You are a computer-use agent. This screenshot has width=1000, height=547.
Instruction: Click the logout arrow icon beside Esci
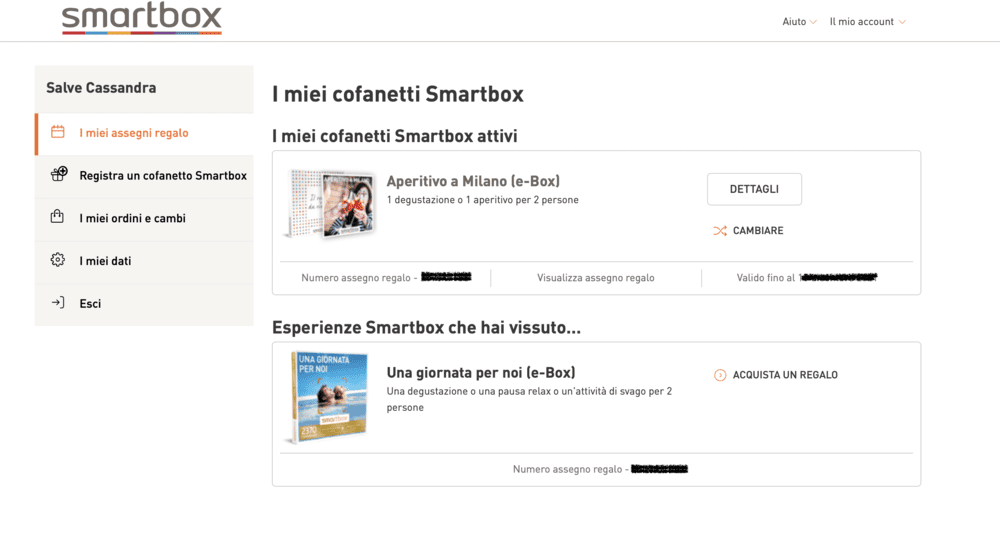(x=58, y=302)
